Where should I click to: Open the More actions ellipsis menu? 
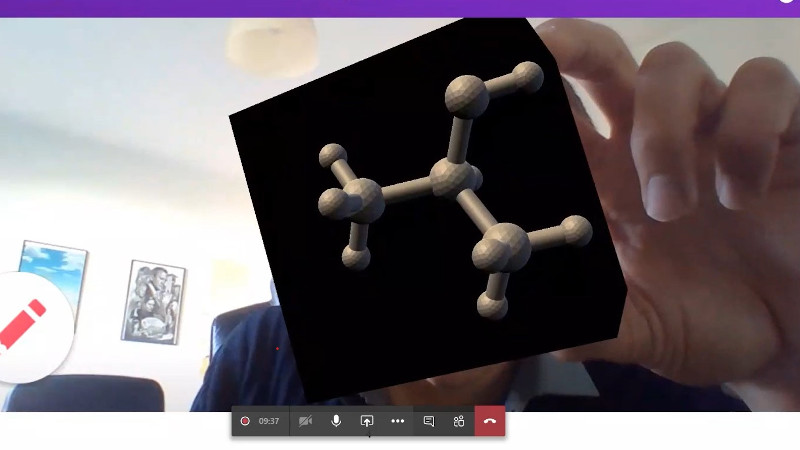[397, 421]
